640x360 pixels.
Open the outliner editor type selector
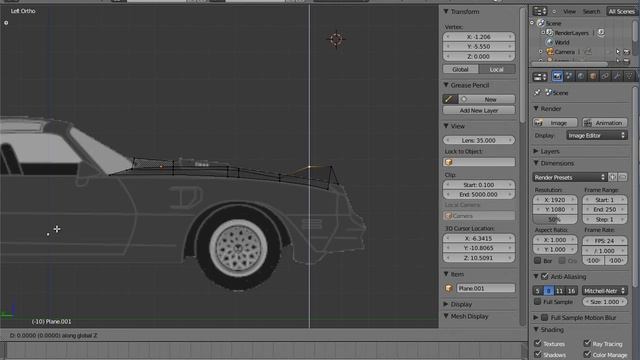pos(540,11)
